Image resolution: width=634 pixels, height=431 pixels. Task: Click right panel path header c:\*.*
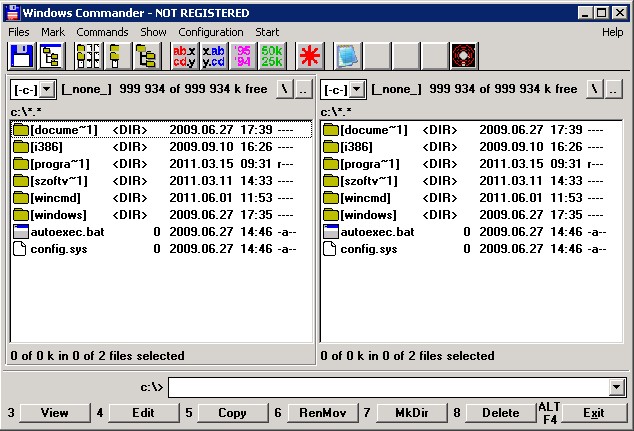click(x=336, y=112)
